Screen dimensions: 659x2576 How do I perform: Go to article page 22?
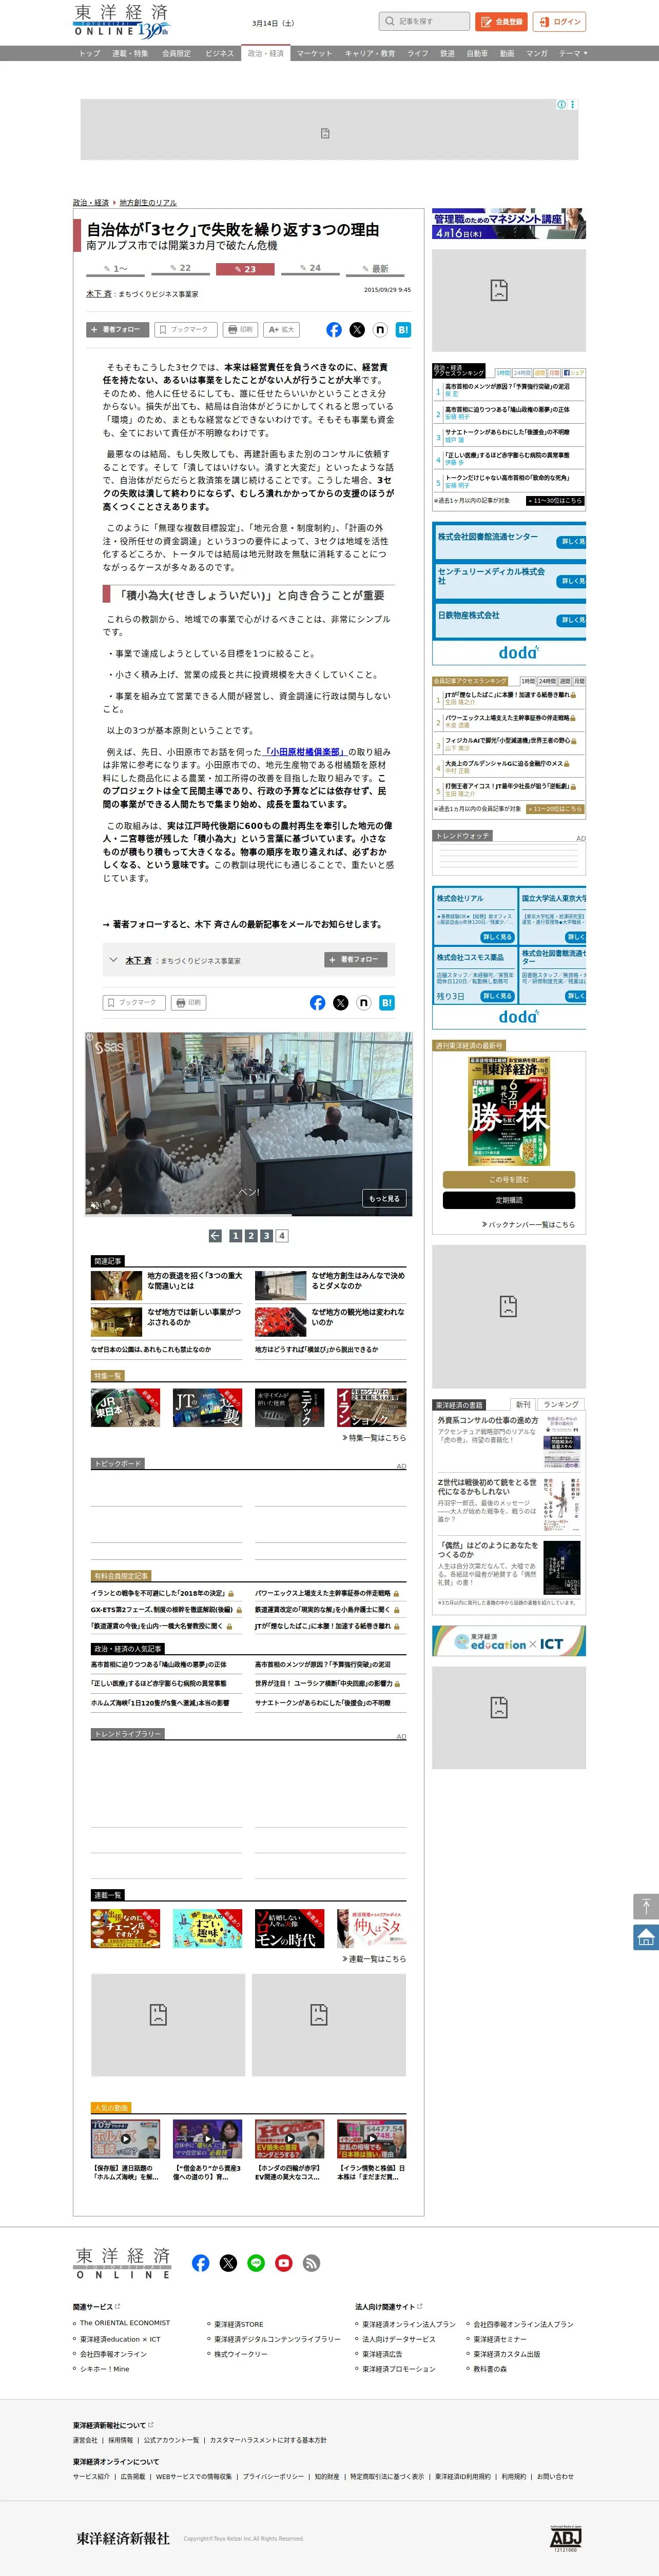(180, 268)
